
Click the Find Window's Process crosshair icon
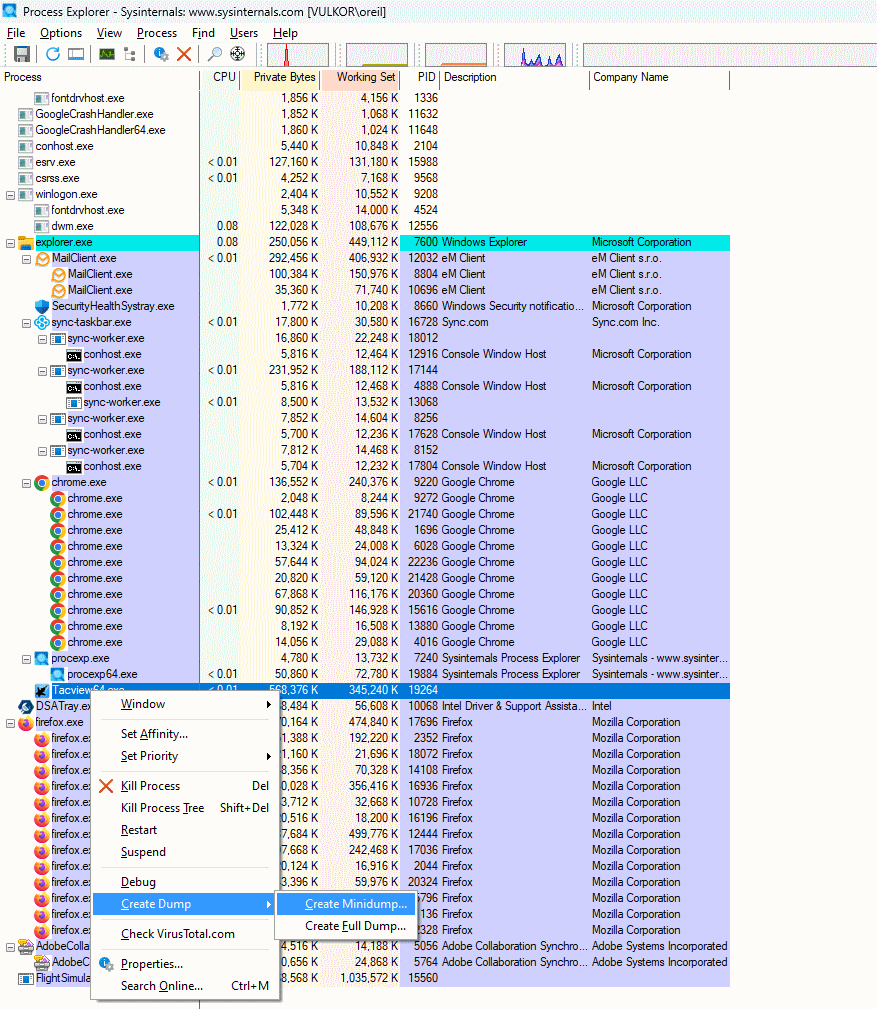tap(237, 55)
